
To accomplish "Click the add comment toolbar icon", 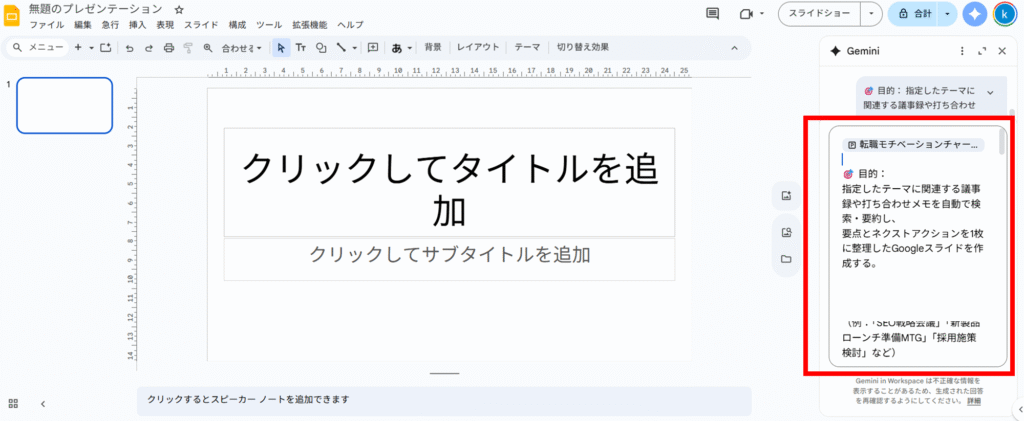I will [x=372, y=47].
